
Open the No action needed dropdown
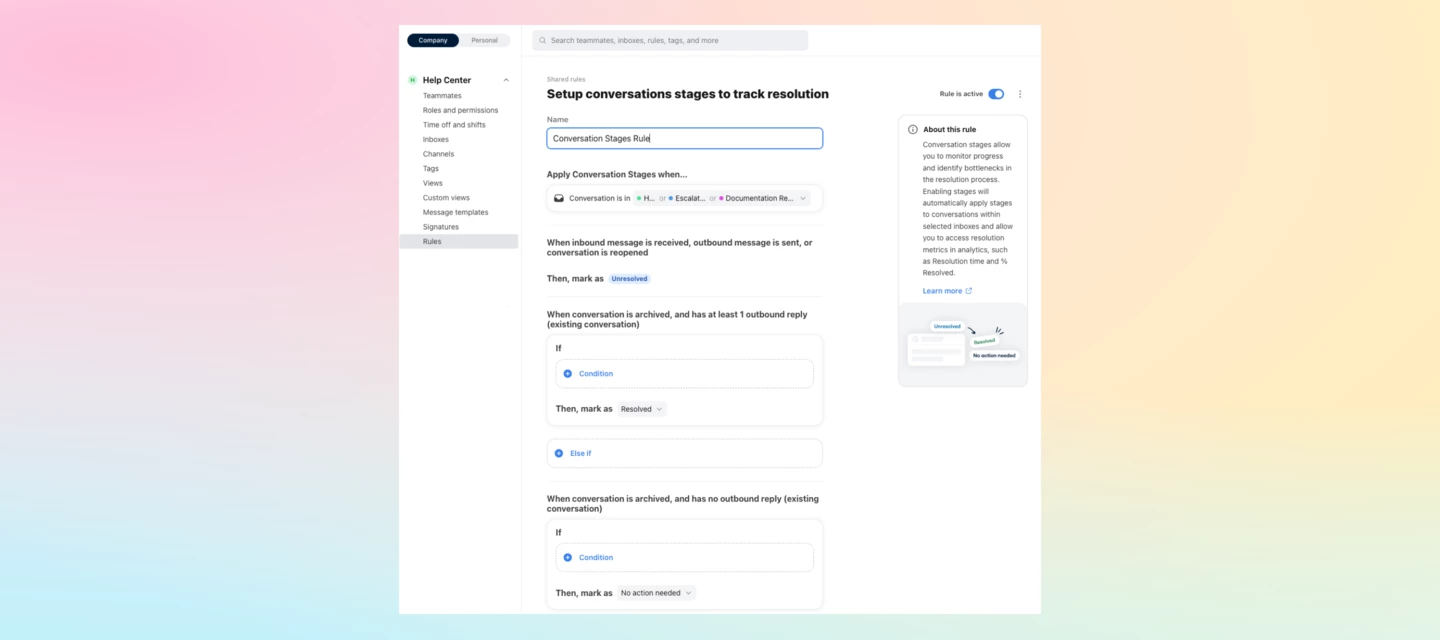[656, 593]
